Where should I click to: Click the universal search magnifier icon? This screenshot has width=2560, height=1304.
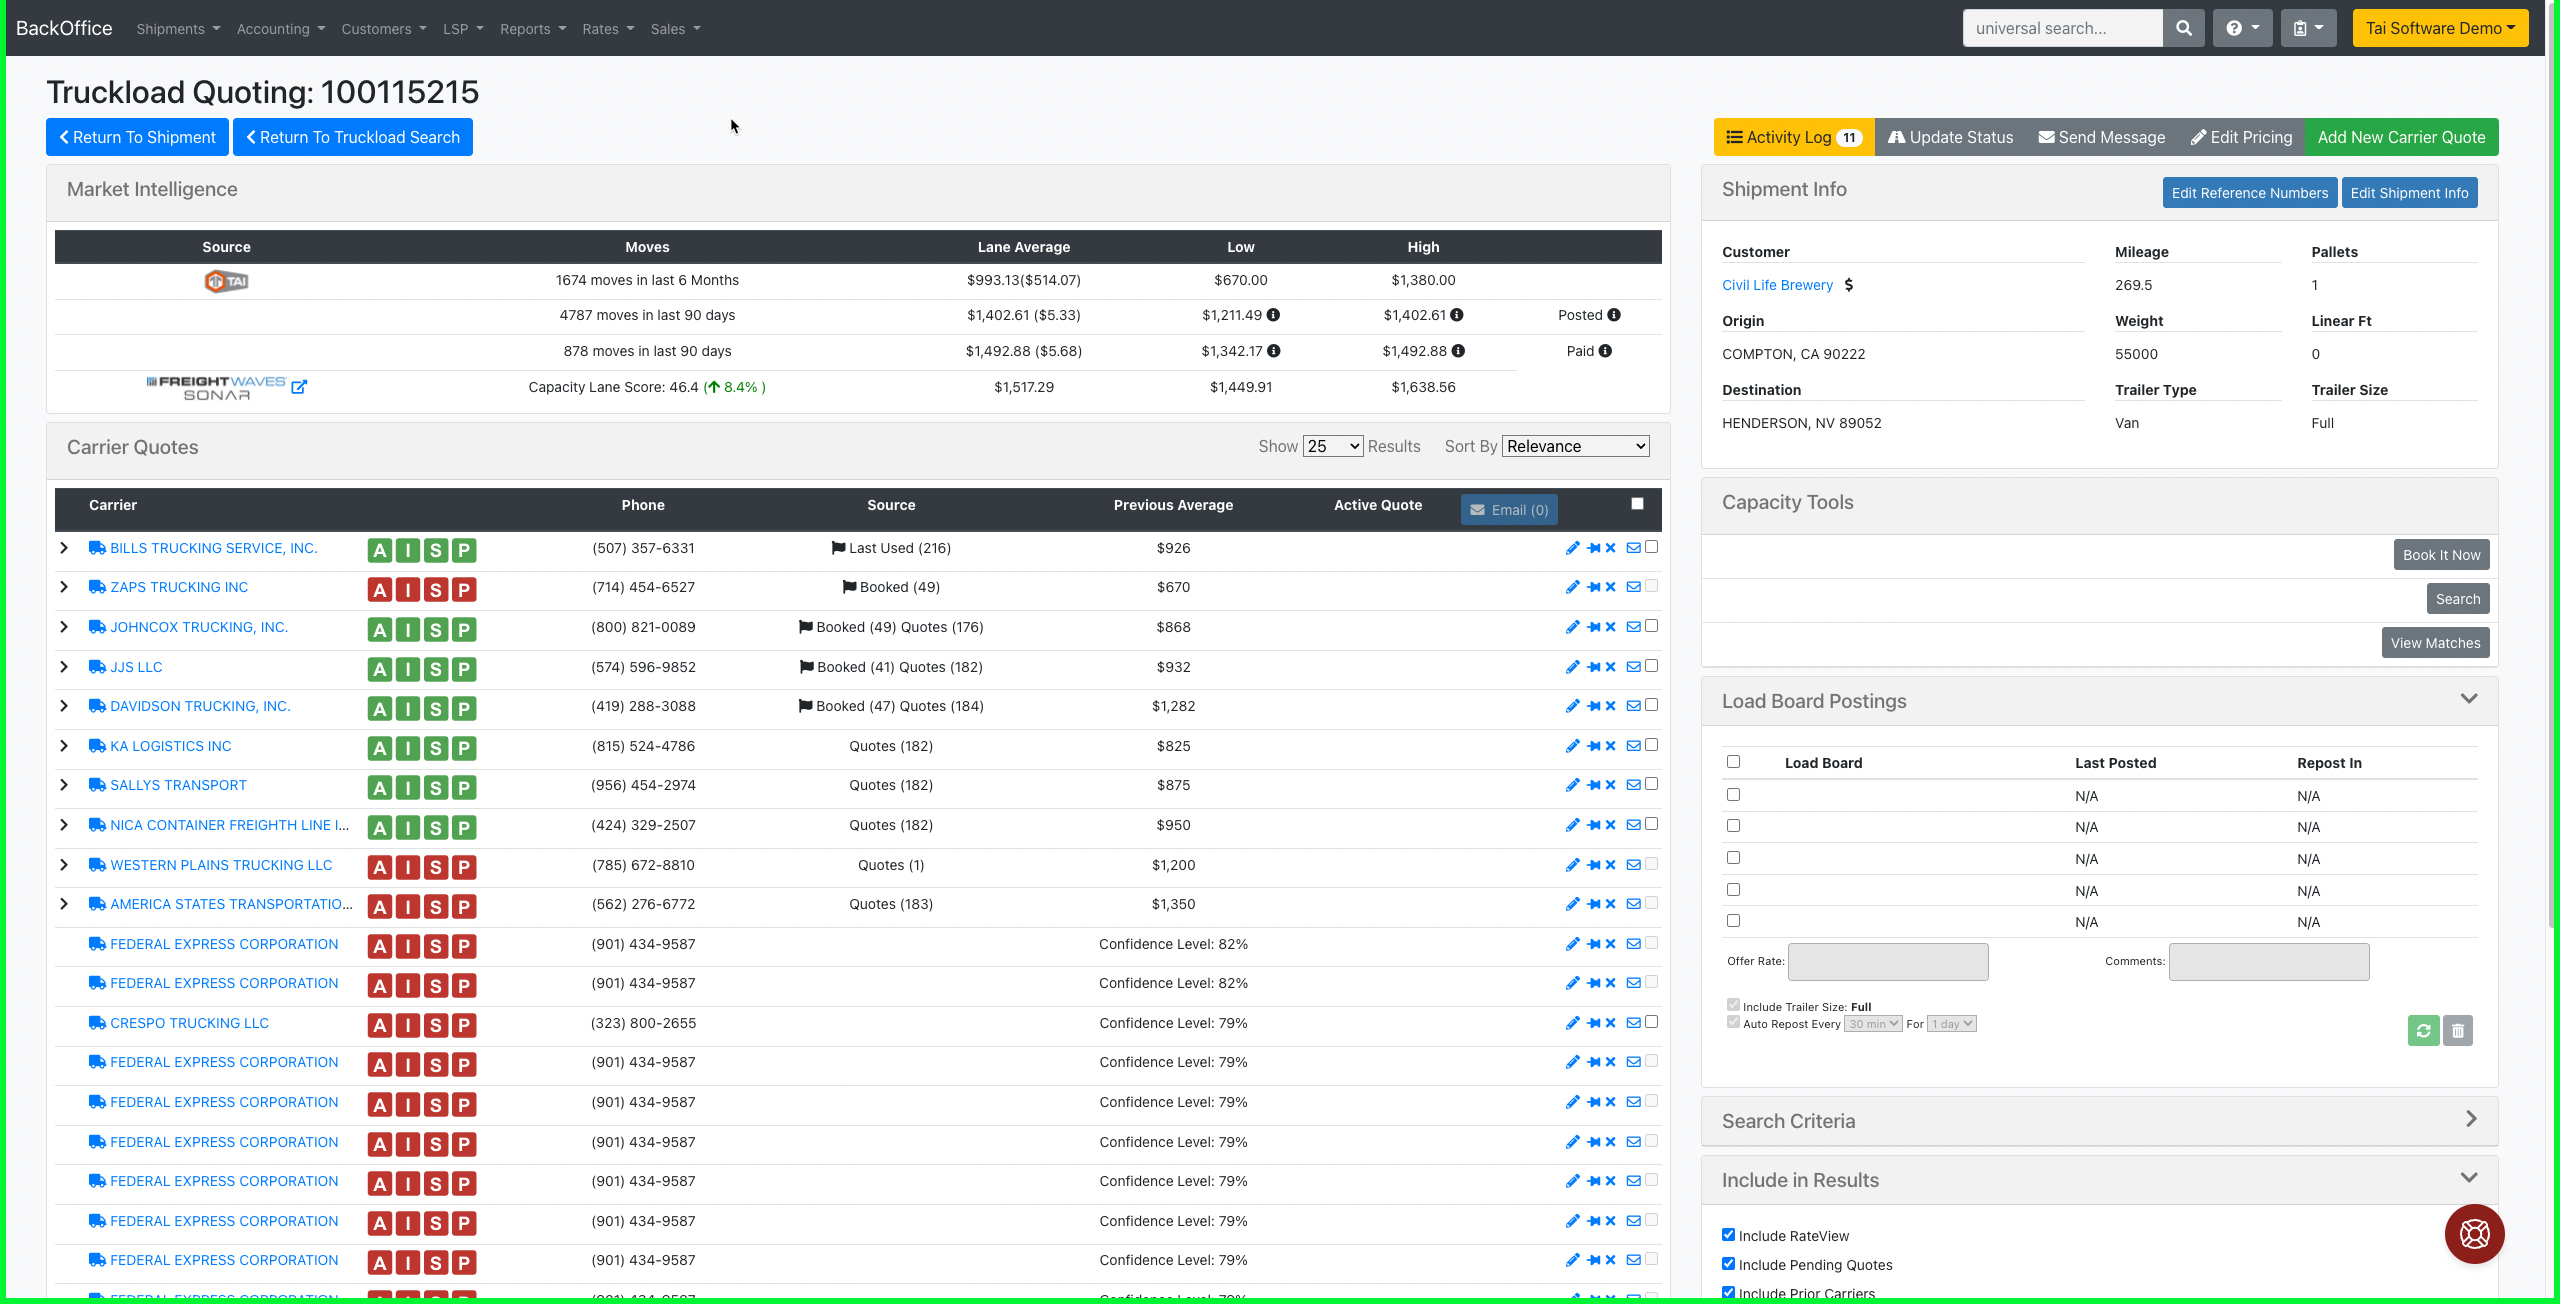[x=2184, y=27]
